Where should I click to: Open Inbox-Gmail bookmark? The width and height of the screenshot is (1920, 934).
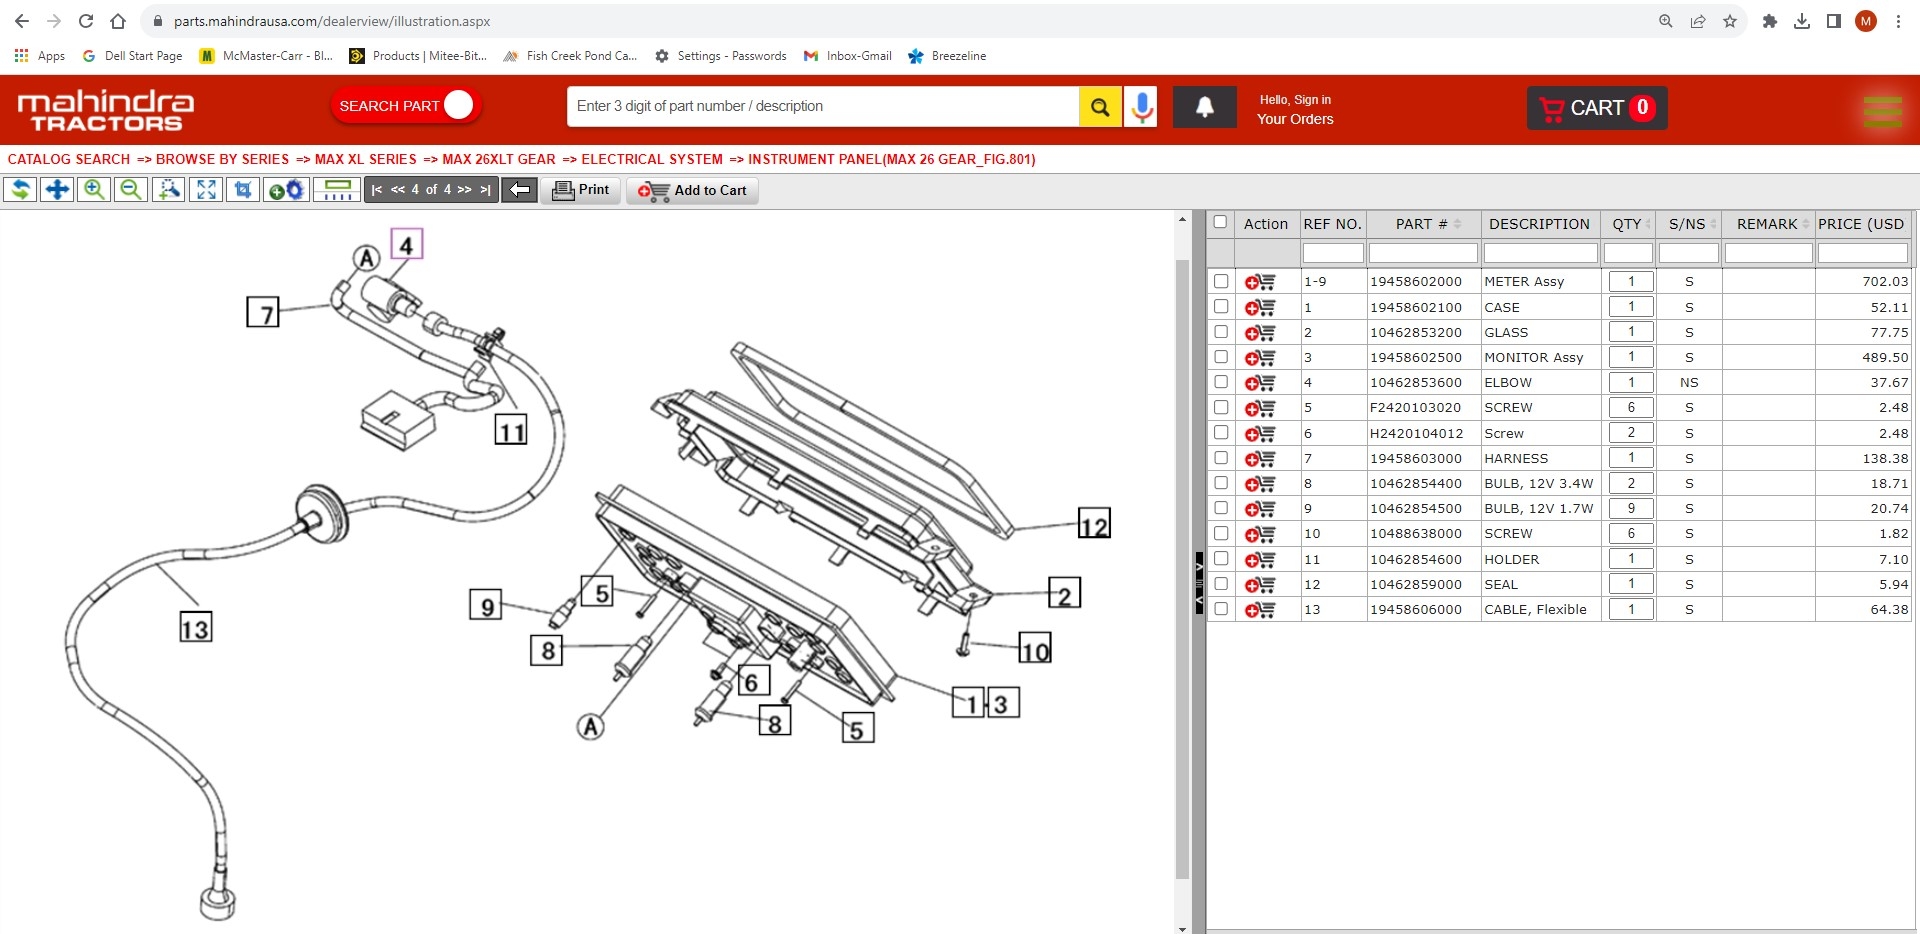pyautogui.click(x=847, y=56)
